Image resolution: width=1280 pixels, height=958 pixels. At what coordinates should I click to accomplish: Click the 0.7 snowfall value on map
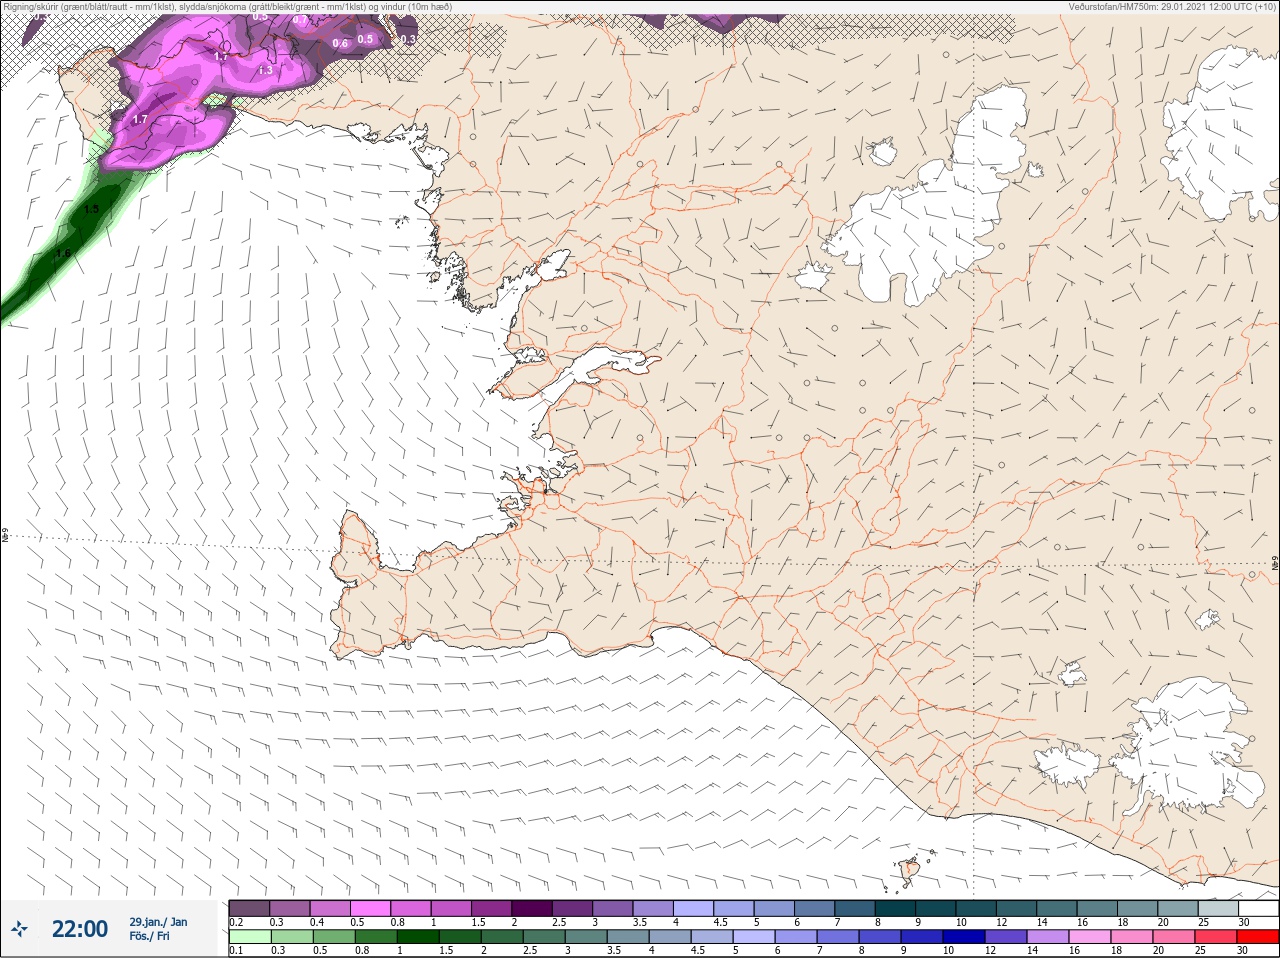(300, 19)
